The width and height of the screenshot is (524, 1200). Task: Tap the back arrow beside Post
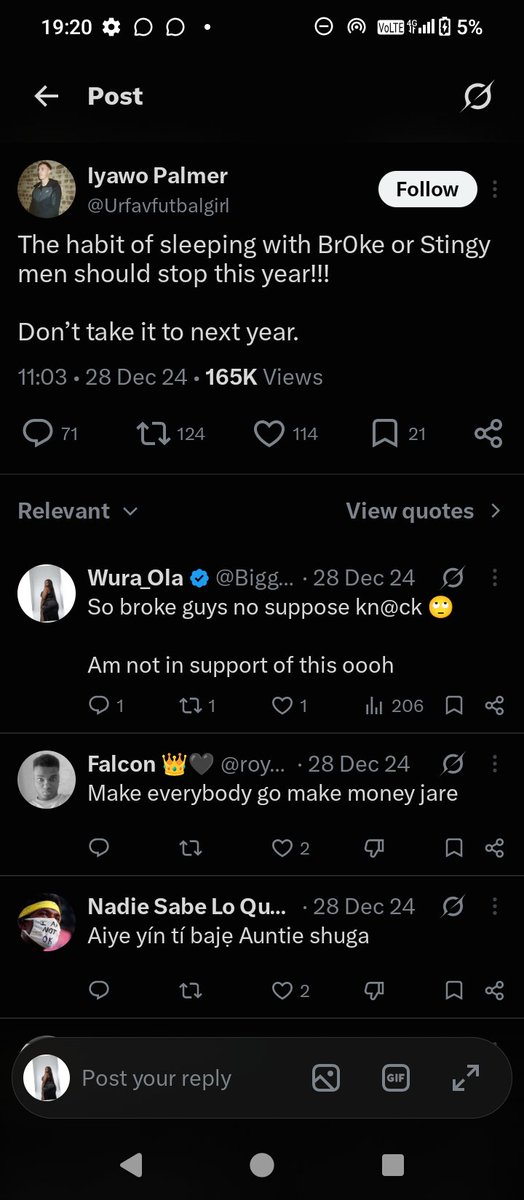46,96
